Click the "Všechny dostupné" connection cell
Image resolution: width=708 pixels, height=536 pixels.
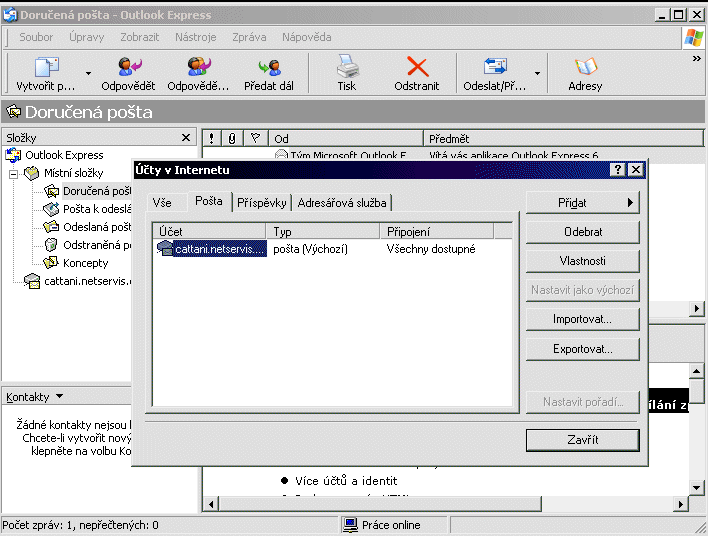[431, 249]
